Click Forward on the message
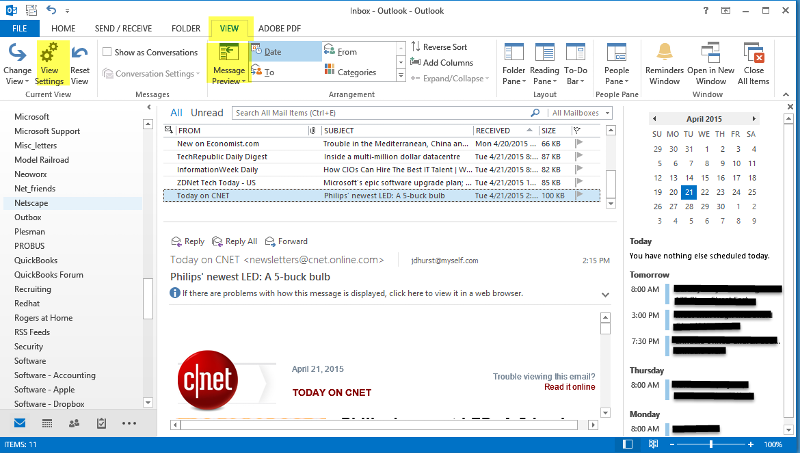 click(x=286, y=241)
